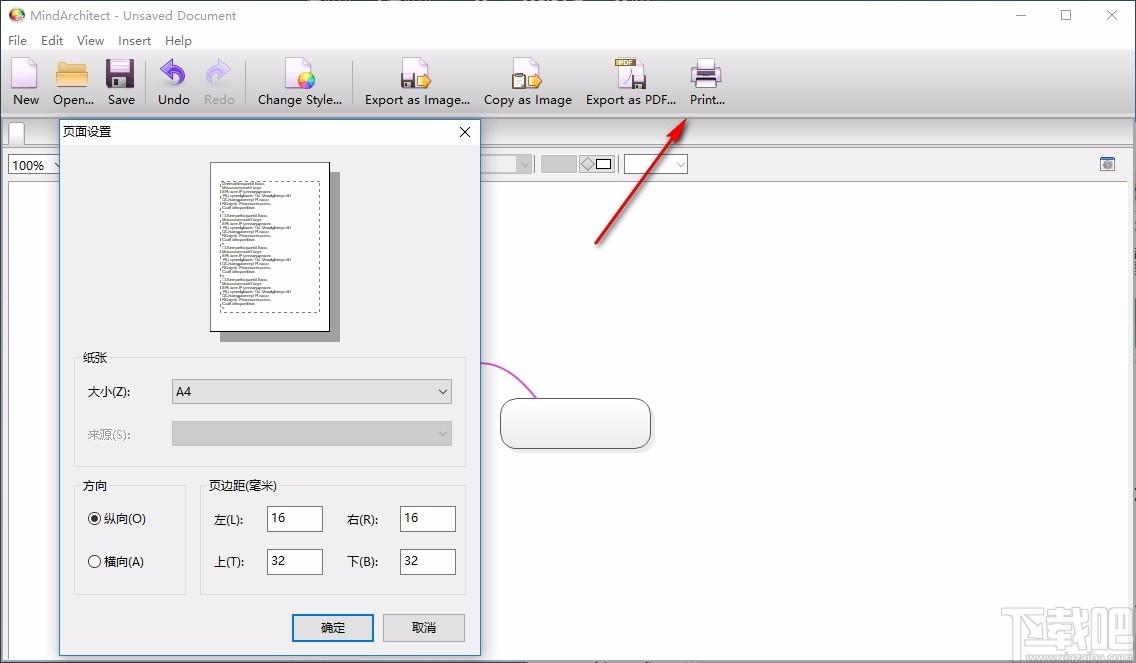Open the View menu
Viewport: 1136px width, 663px height.
(x=91, y=41)
